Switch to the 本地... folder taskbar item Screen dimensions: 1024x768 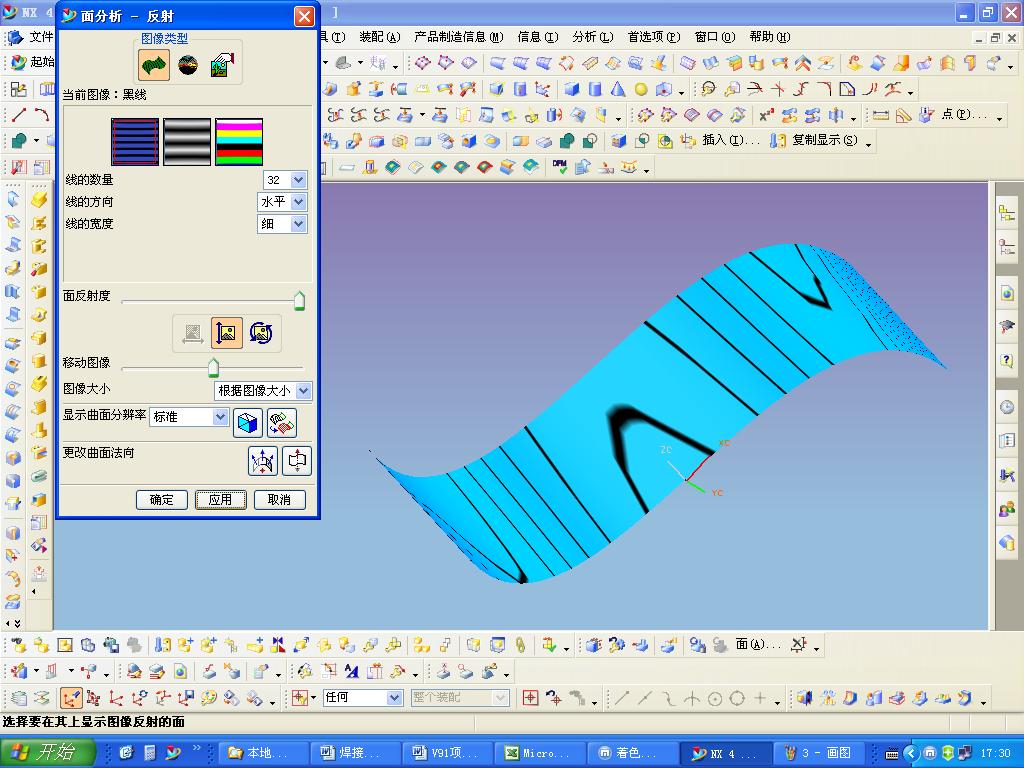[261, 753]
